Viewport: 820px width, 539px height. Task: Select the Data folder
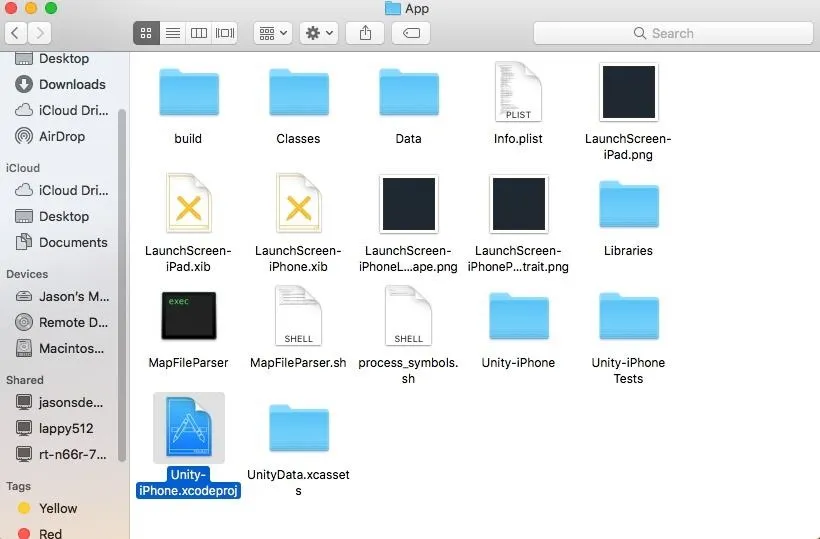coord(408,93)
